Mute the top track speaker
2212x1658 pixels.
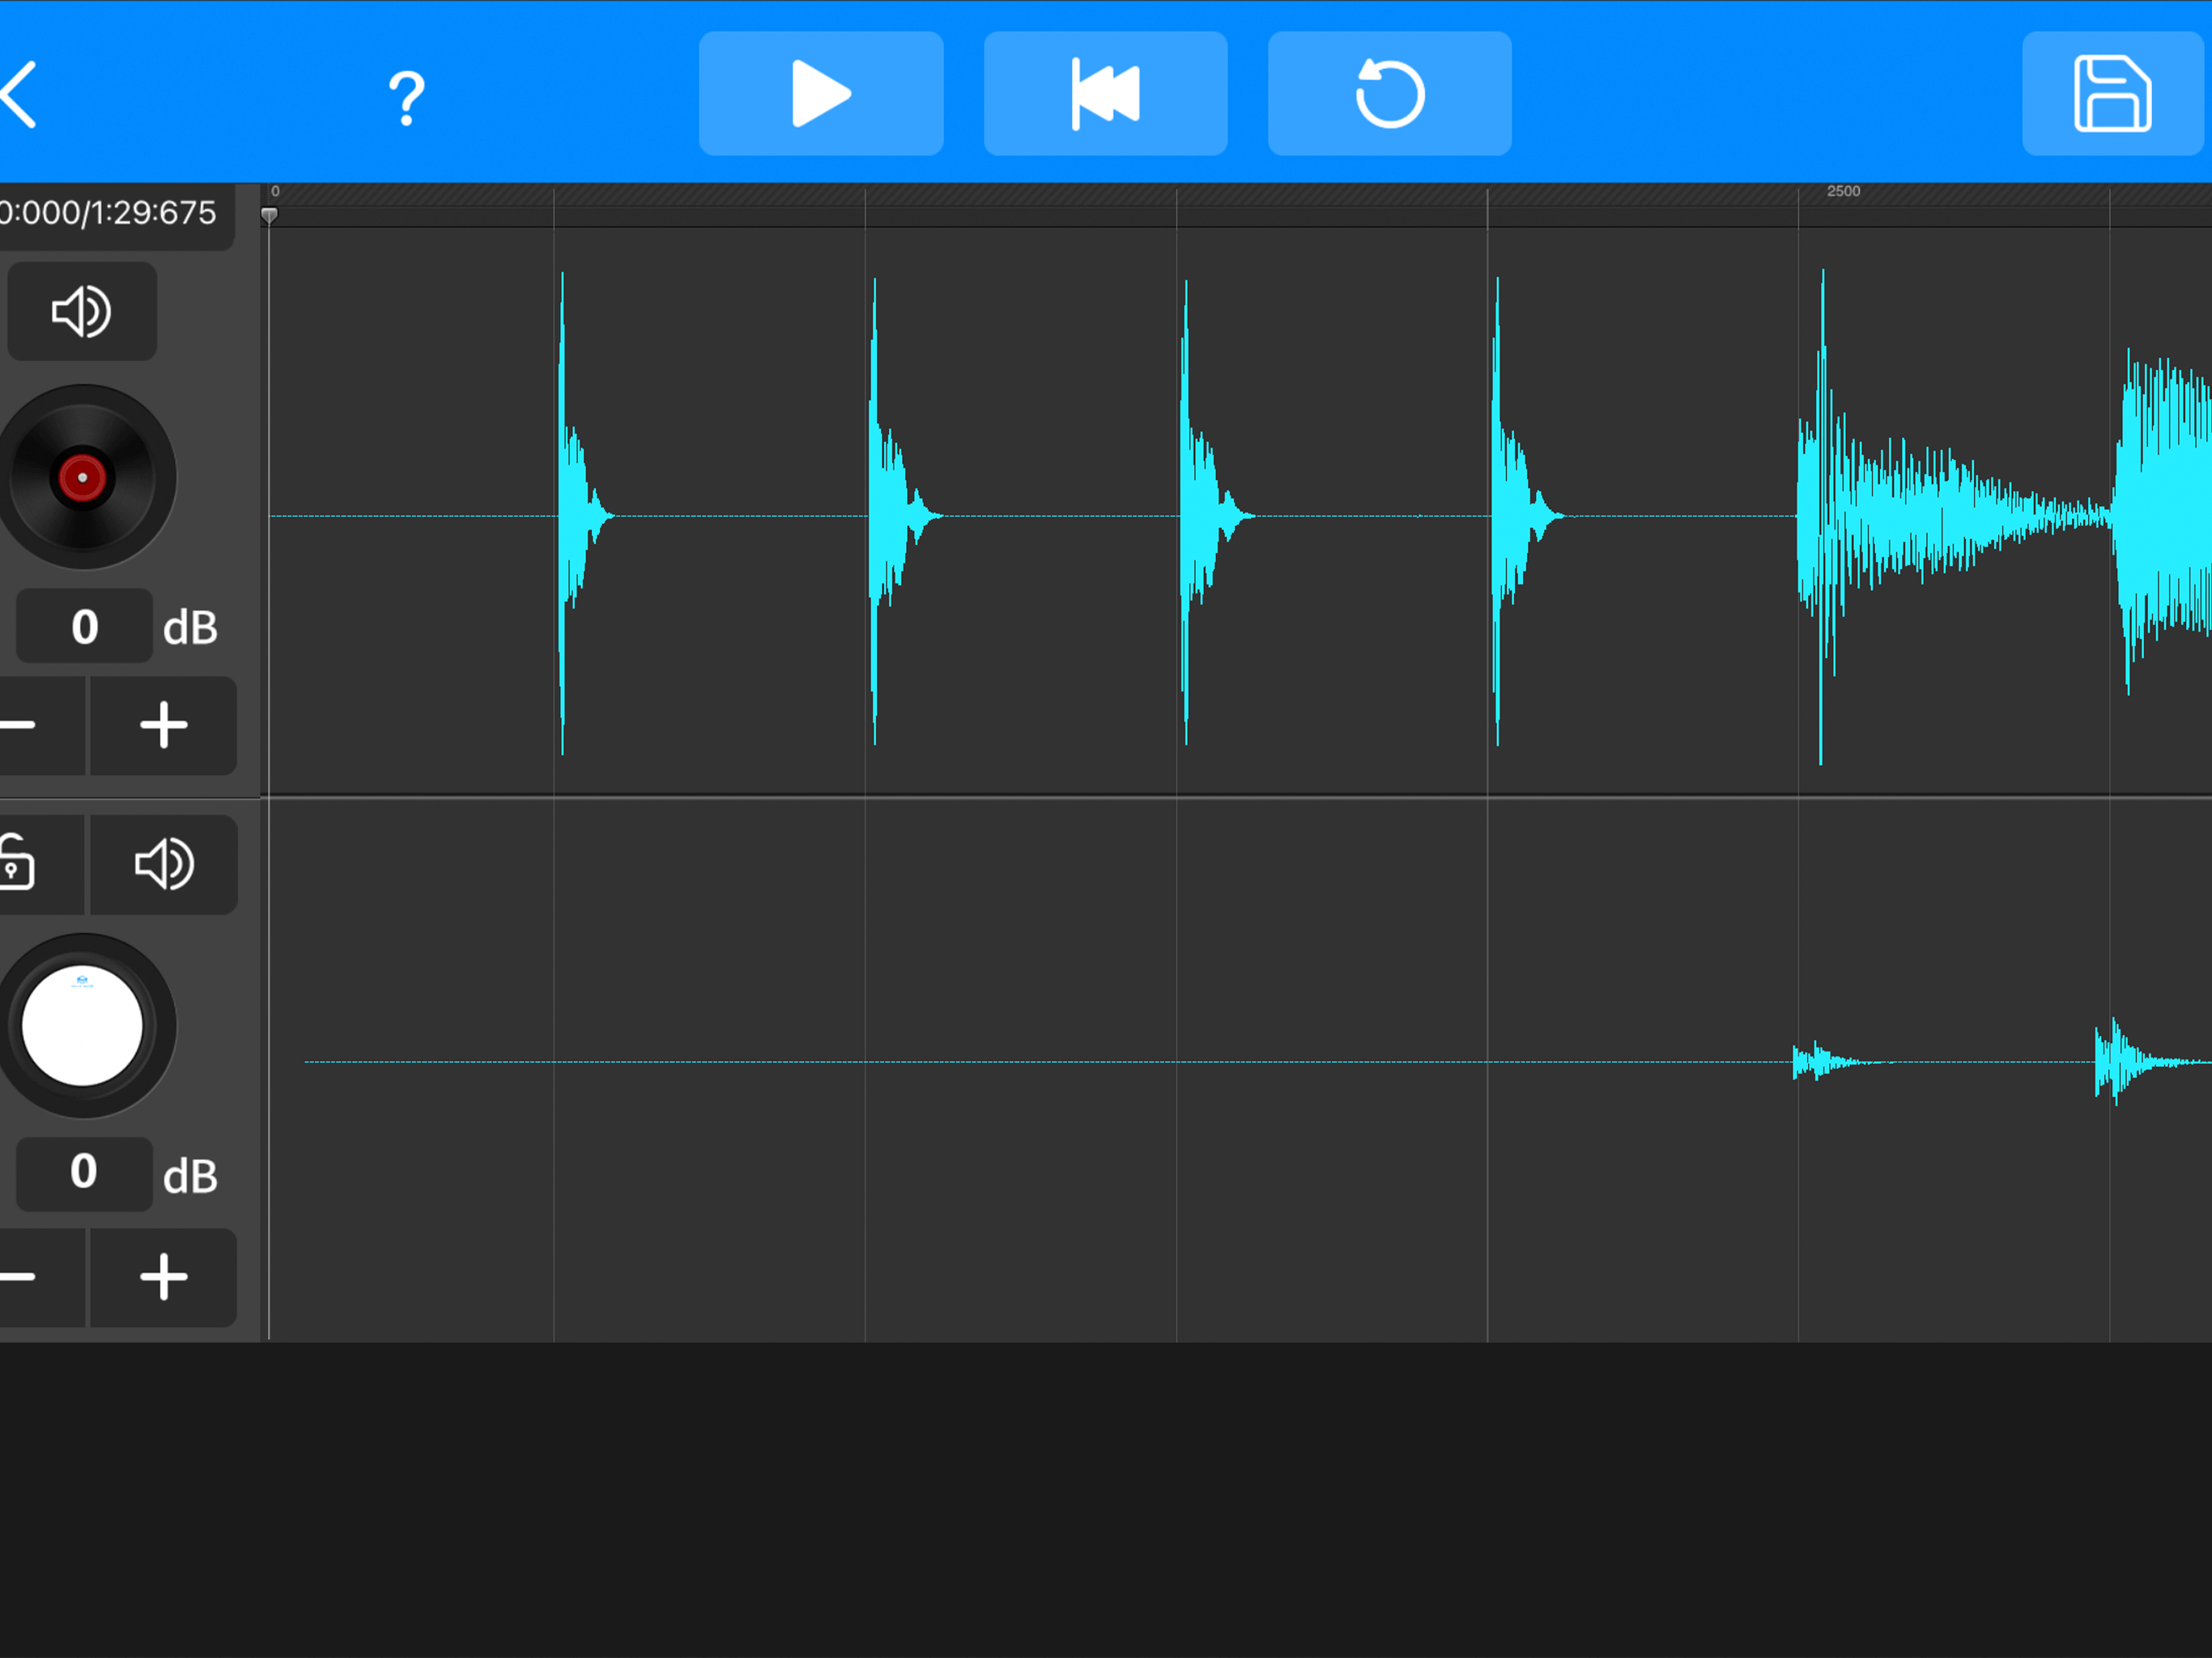[82, 311]
